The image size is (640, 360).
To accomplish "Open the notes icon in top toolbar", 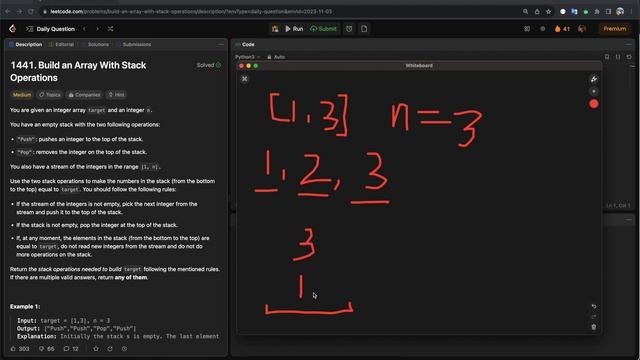I will click(x=364, y=29).
